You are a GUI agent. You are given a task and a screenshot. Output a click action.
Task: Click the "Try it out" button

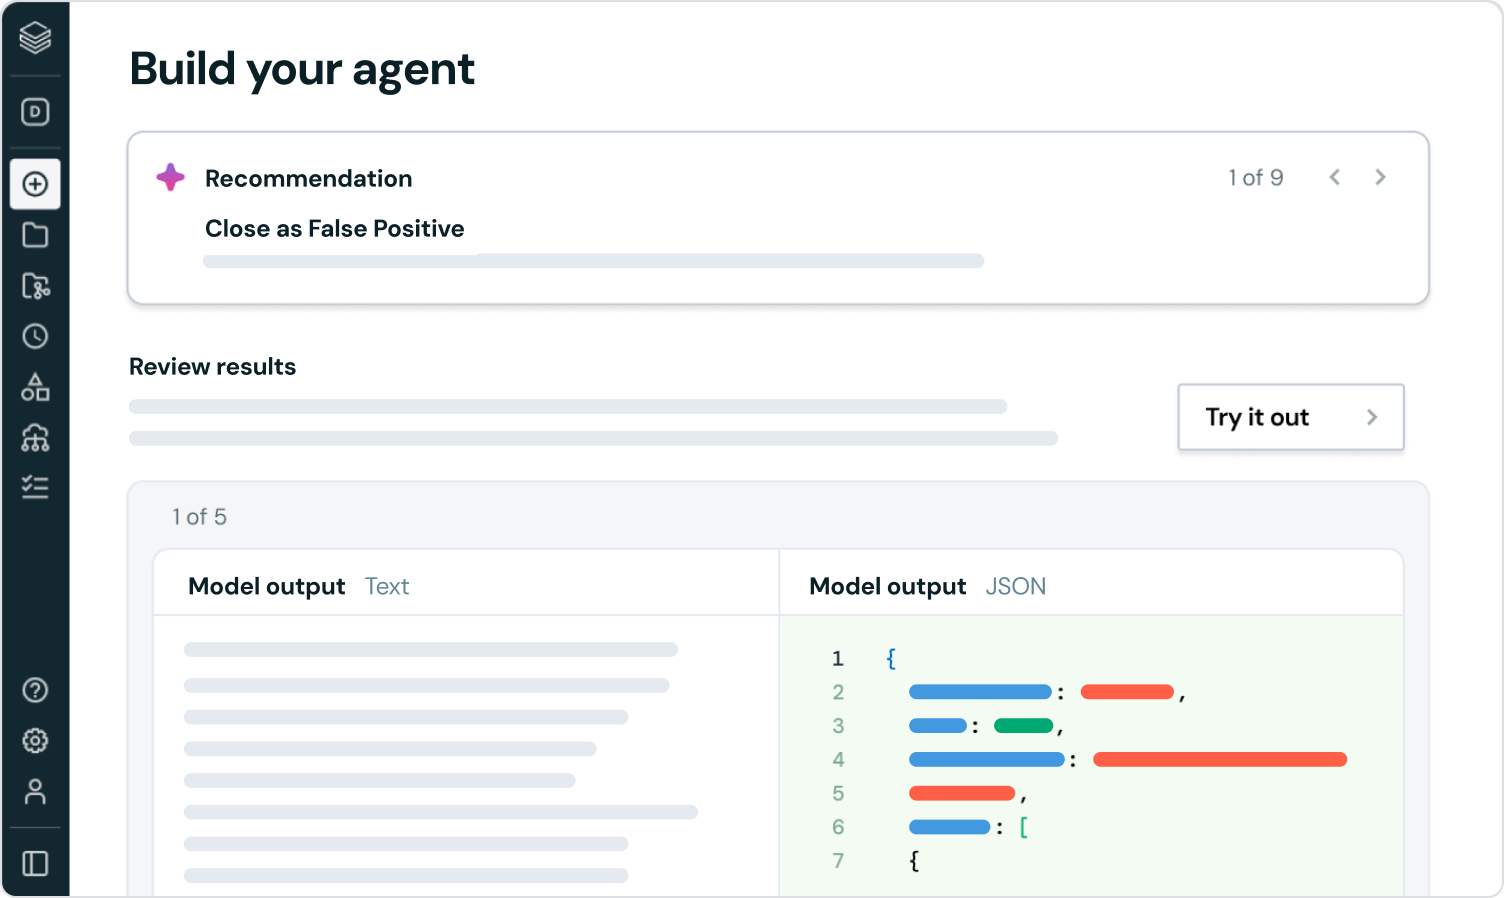[x=1290, y=417]
